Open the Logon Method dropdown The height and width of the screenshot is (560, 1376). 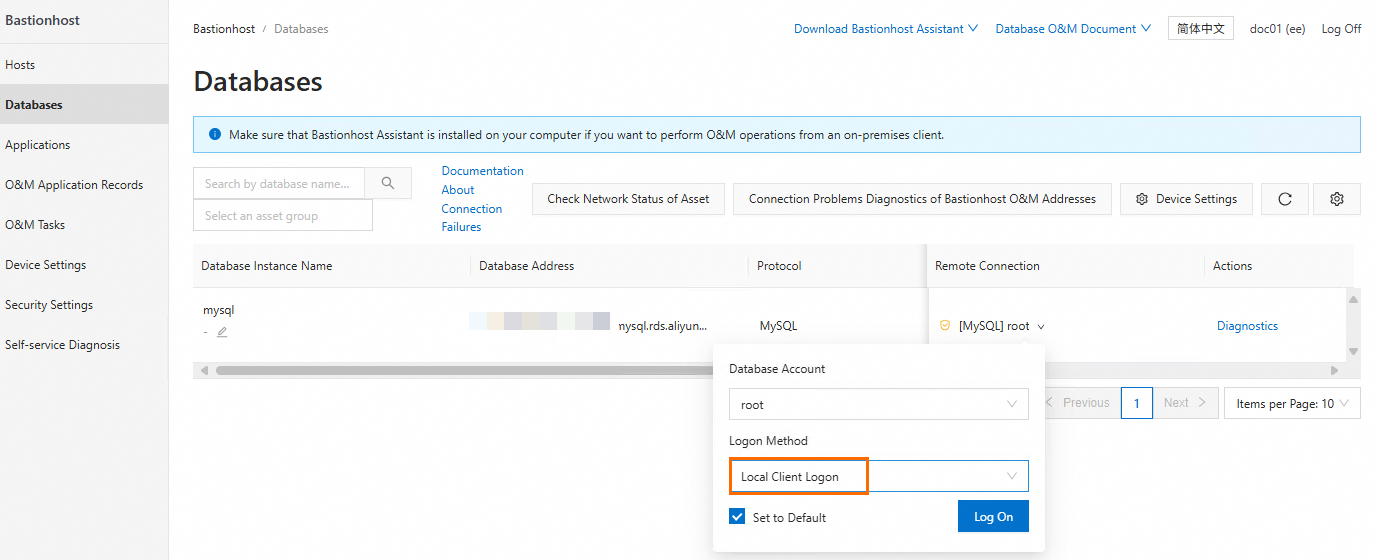pos(878,476)
